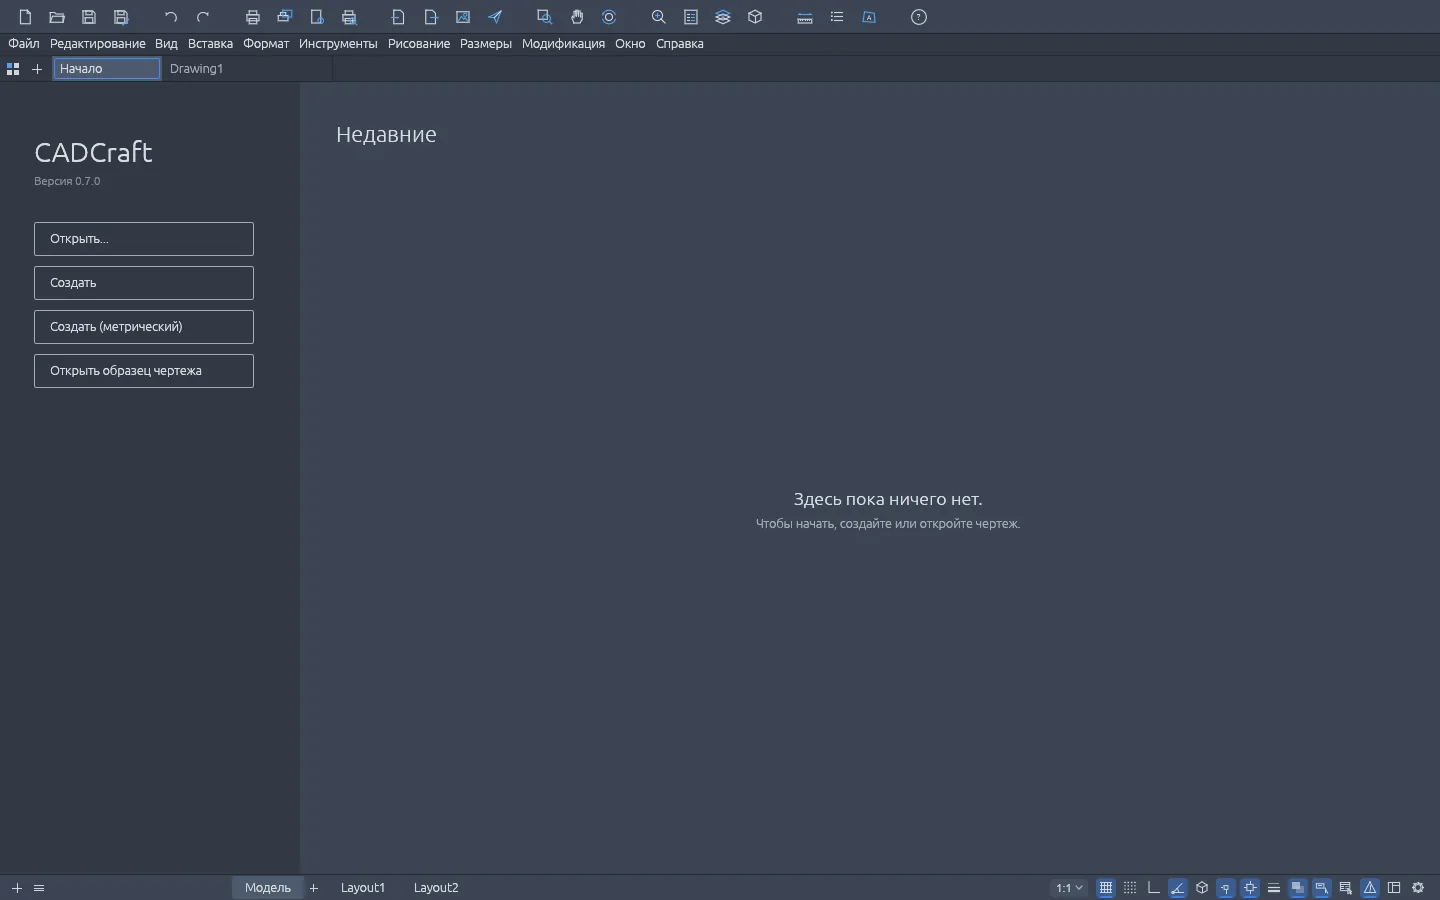The image size is (1440, 900).
Task: Click the Redo arrow icon
Action: pos(203,17)
